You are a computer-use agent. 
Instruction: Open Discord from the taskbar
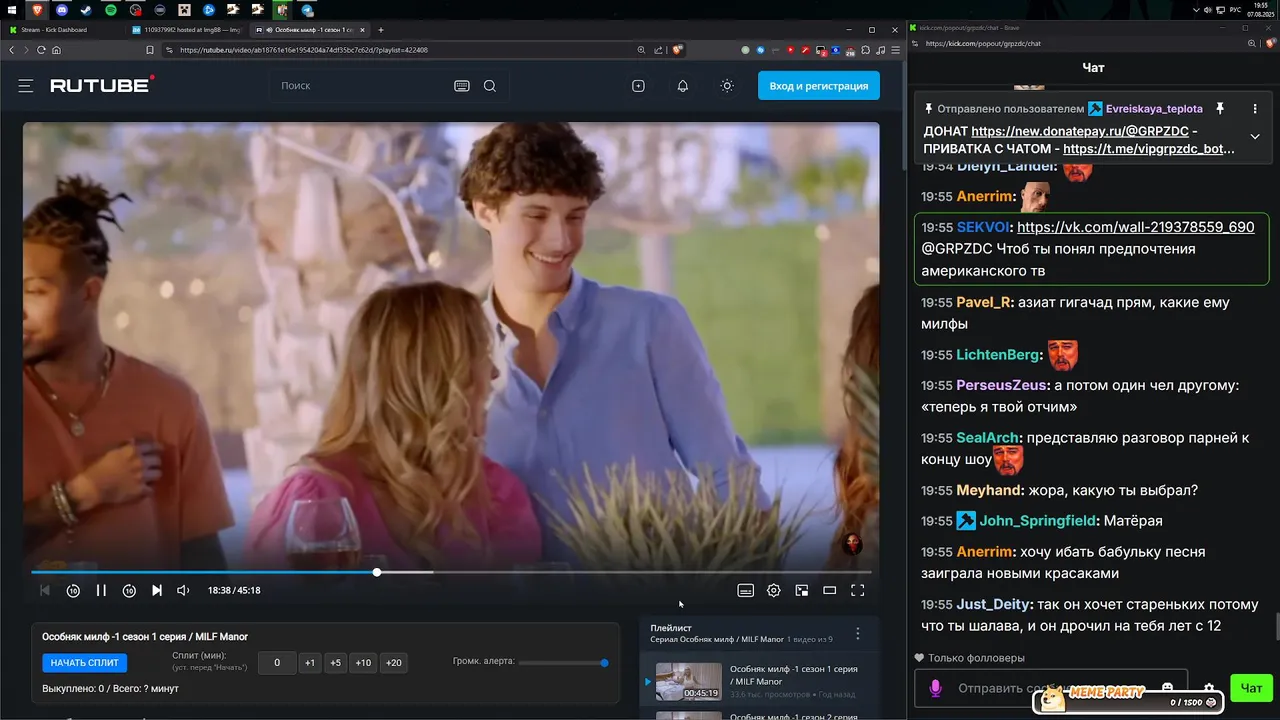tap(62, 9)
